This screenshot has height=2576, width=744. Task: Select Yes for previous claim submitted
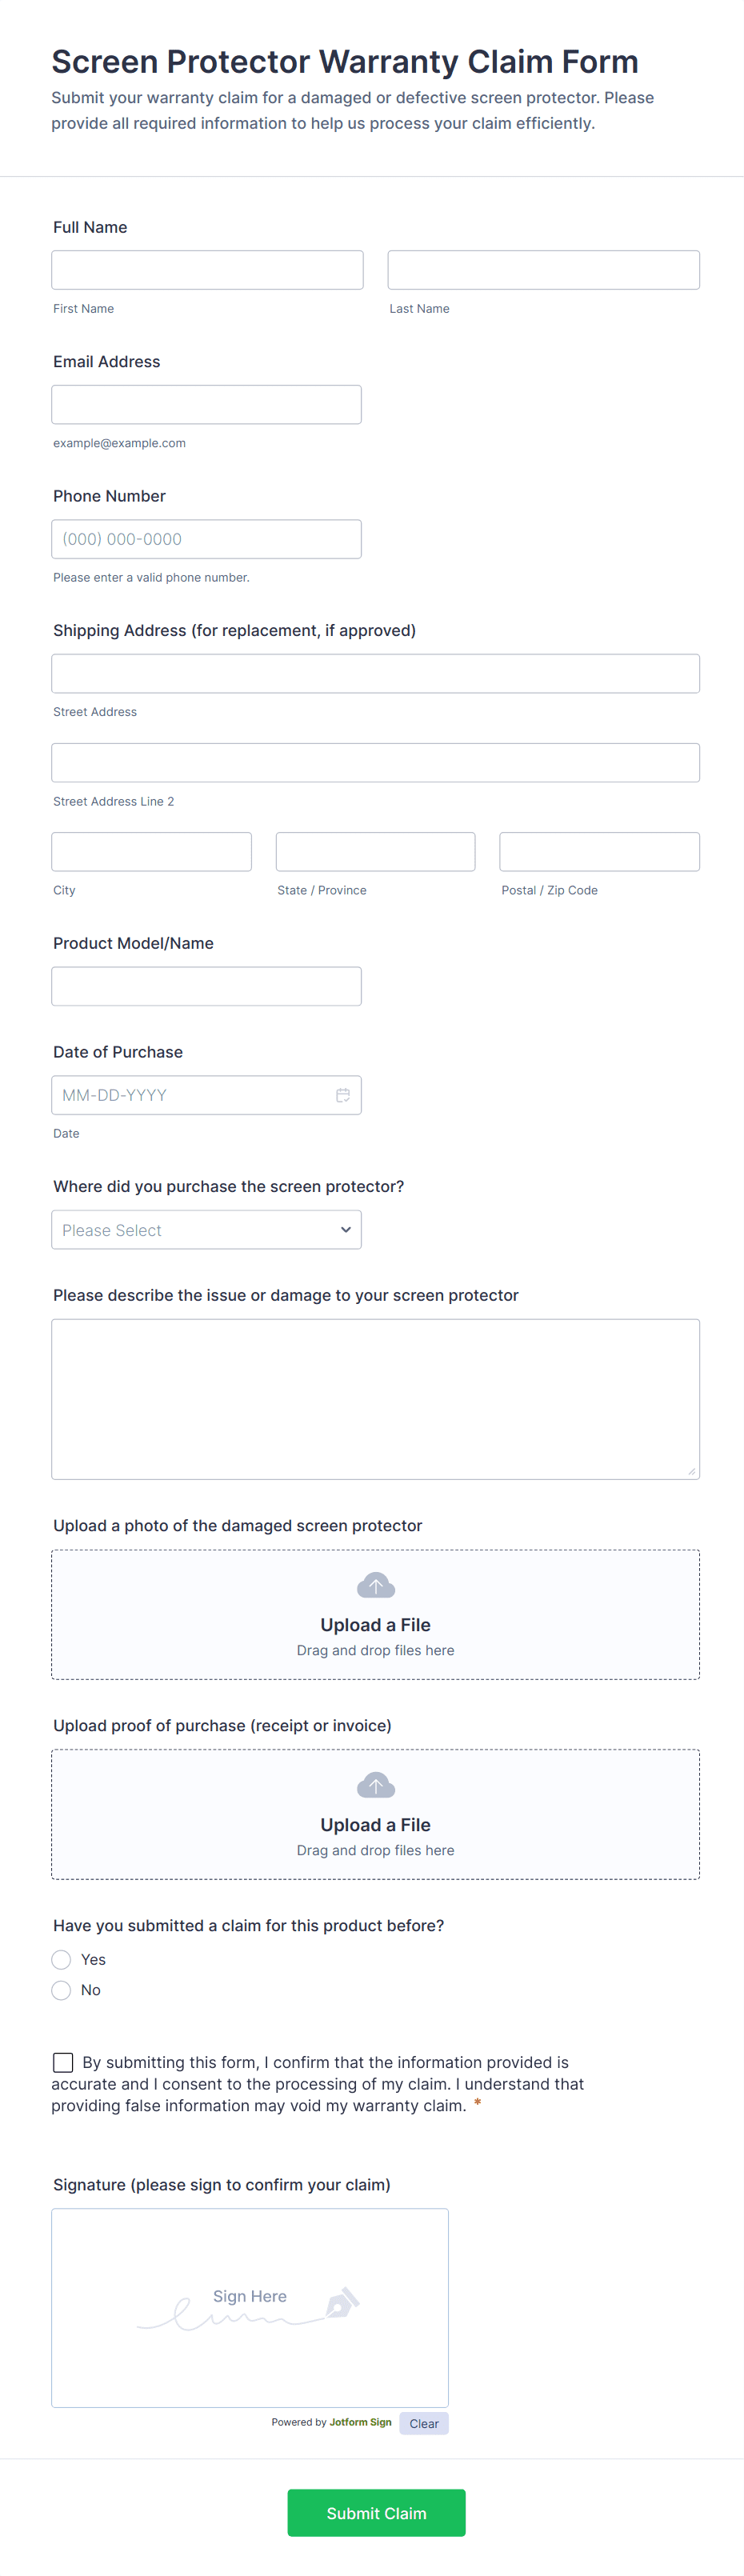coord(62,1960)
